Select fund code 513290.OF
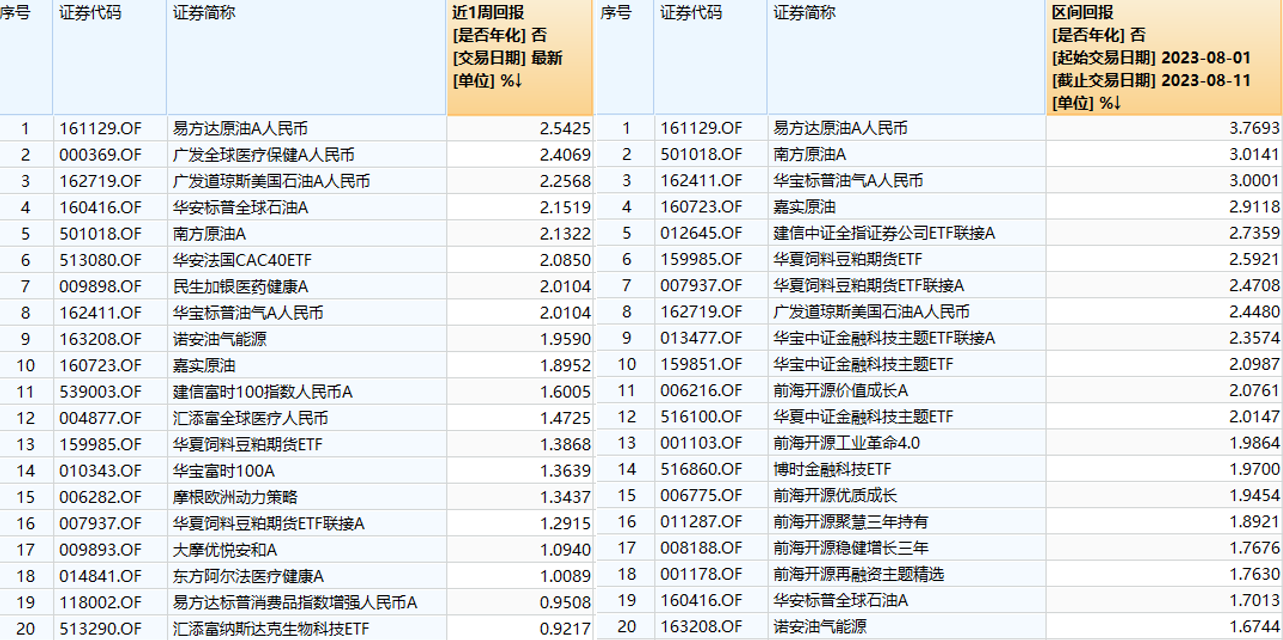The width and height of the screenshot is (1283, 640). click(x=101, y=628)
